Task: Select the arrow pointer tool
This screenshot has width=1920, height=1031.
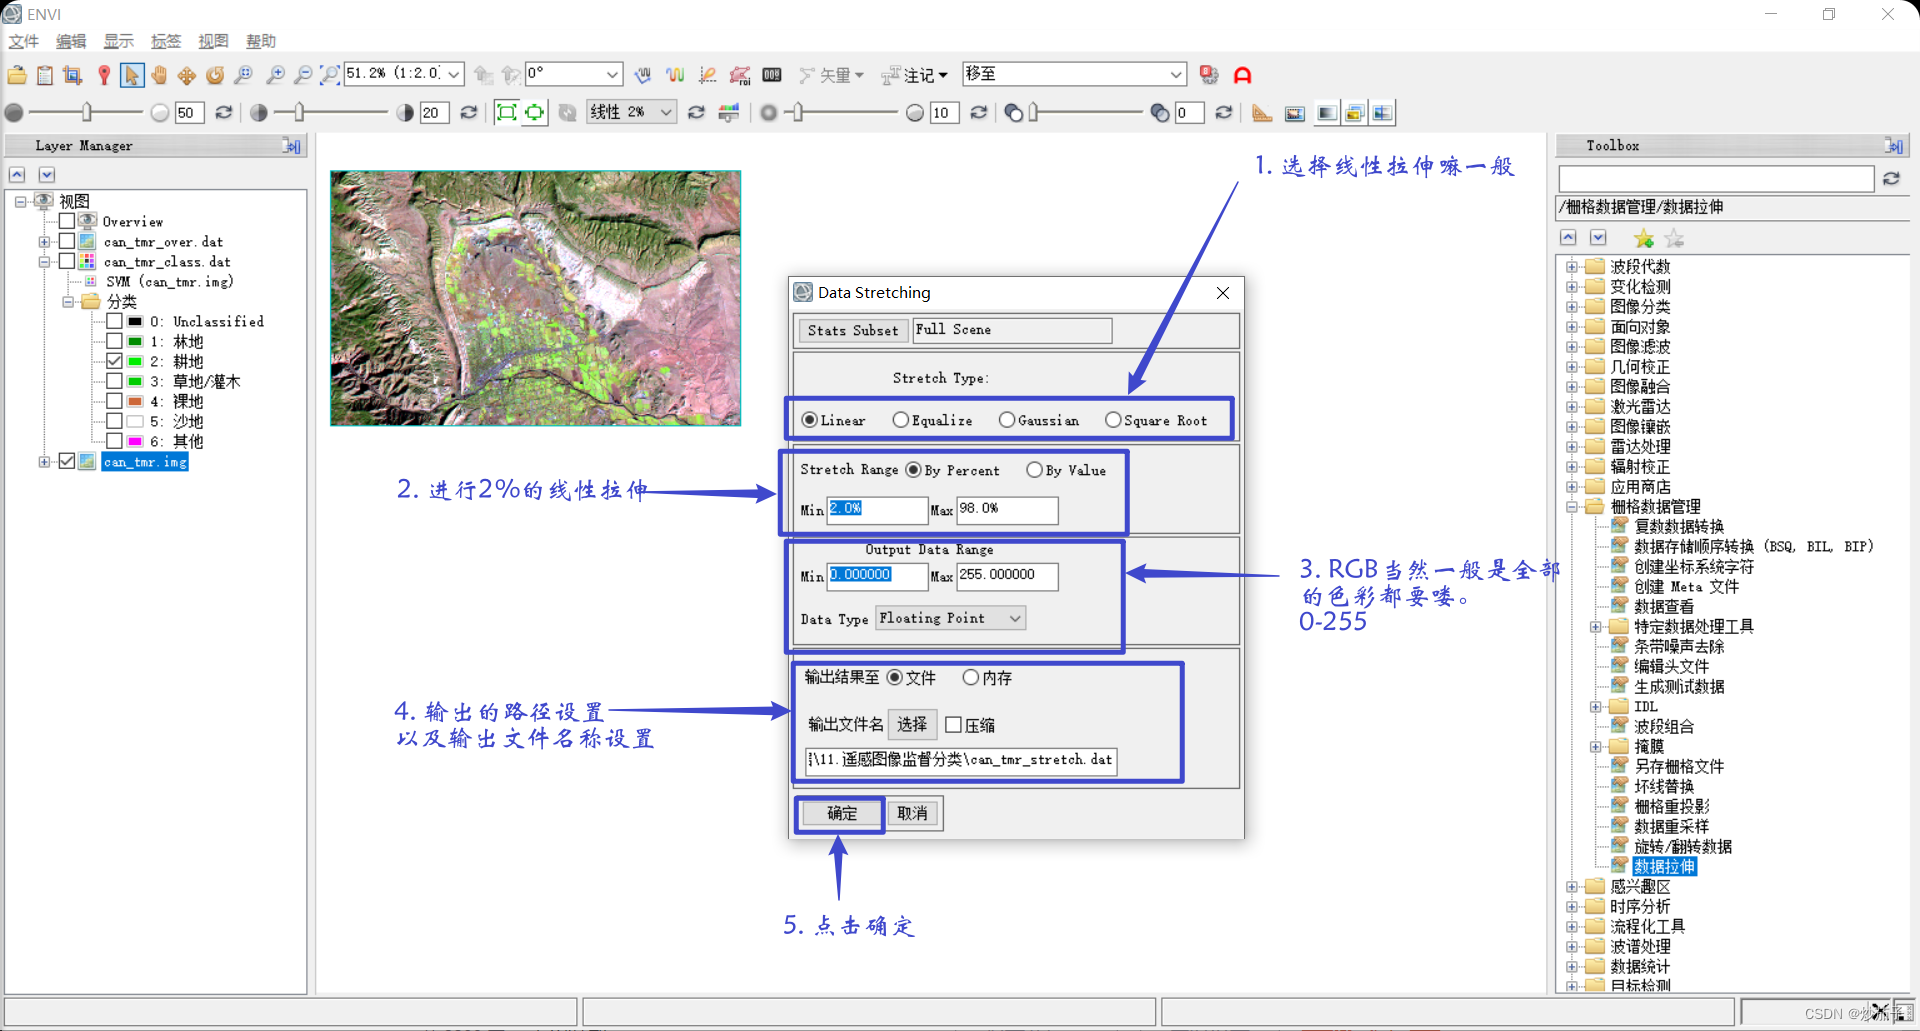Action: 131,75
